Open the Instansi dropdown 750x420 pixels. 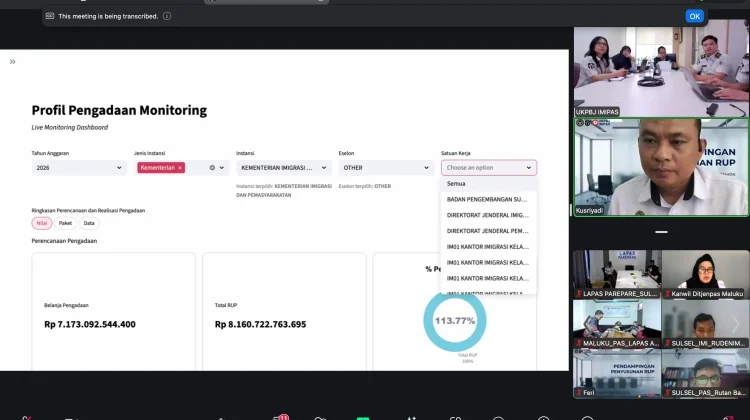(x=284, y=168)
